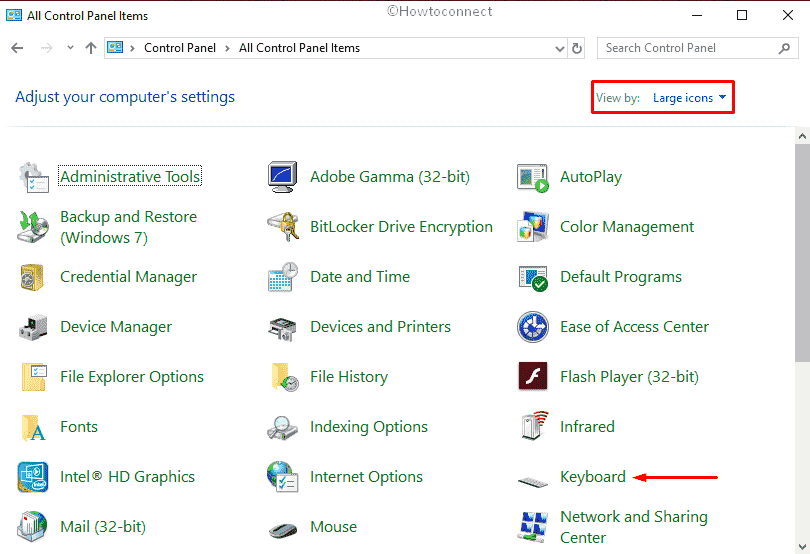810x554 pixels.
Task: Click the search magnifier icon
Action: point(784,48)
